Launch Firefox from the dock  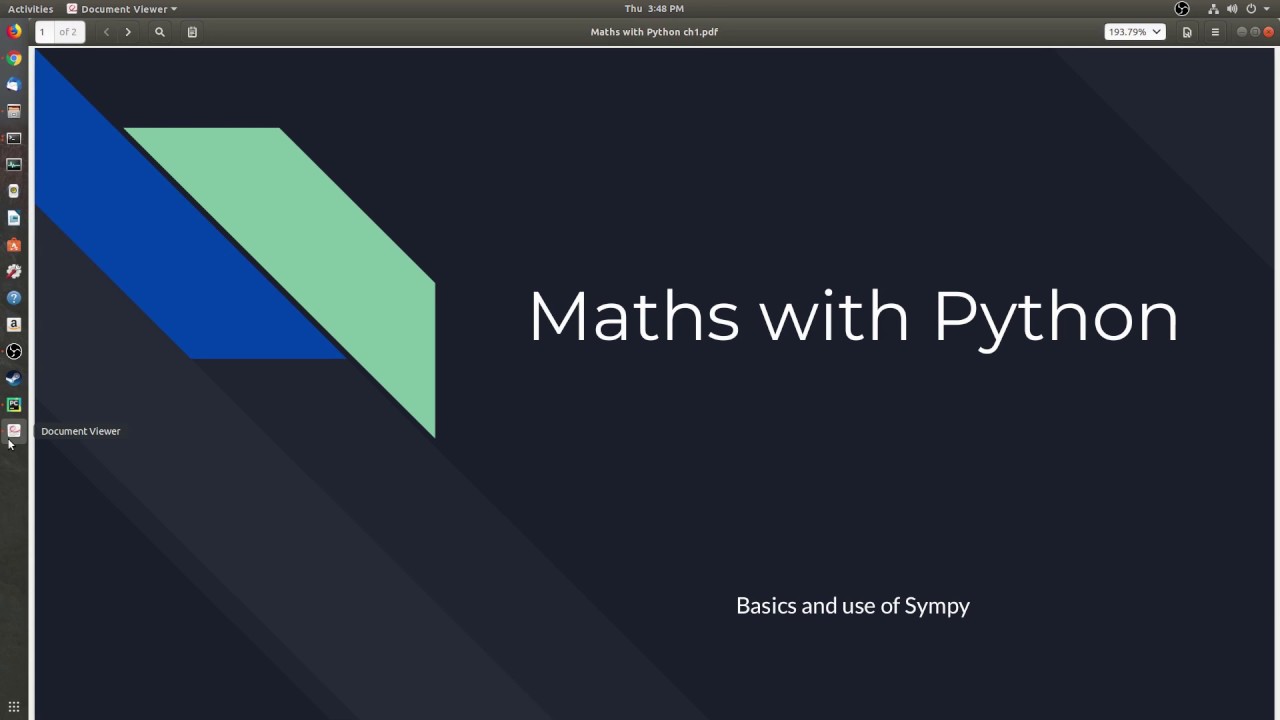tap(14, 32)
